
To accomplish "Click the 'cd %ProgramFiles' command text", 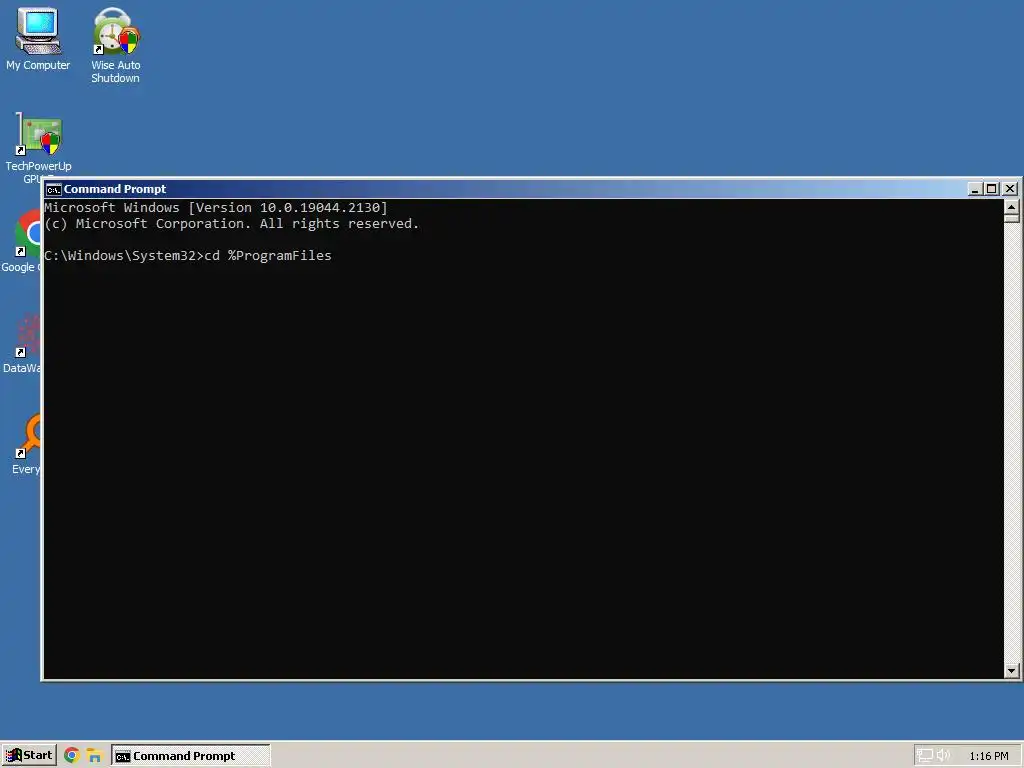I will (x=268, y=255).
